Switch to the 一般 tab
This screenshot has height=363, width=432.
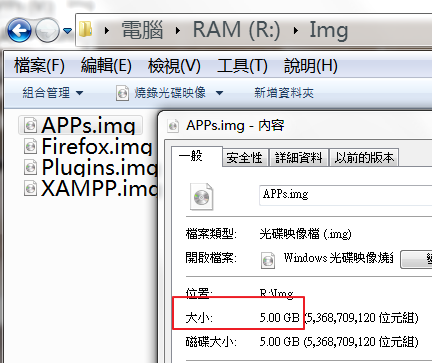click(196, 156)
